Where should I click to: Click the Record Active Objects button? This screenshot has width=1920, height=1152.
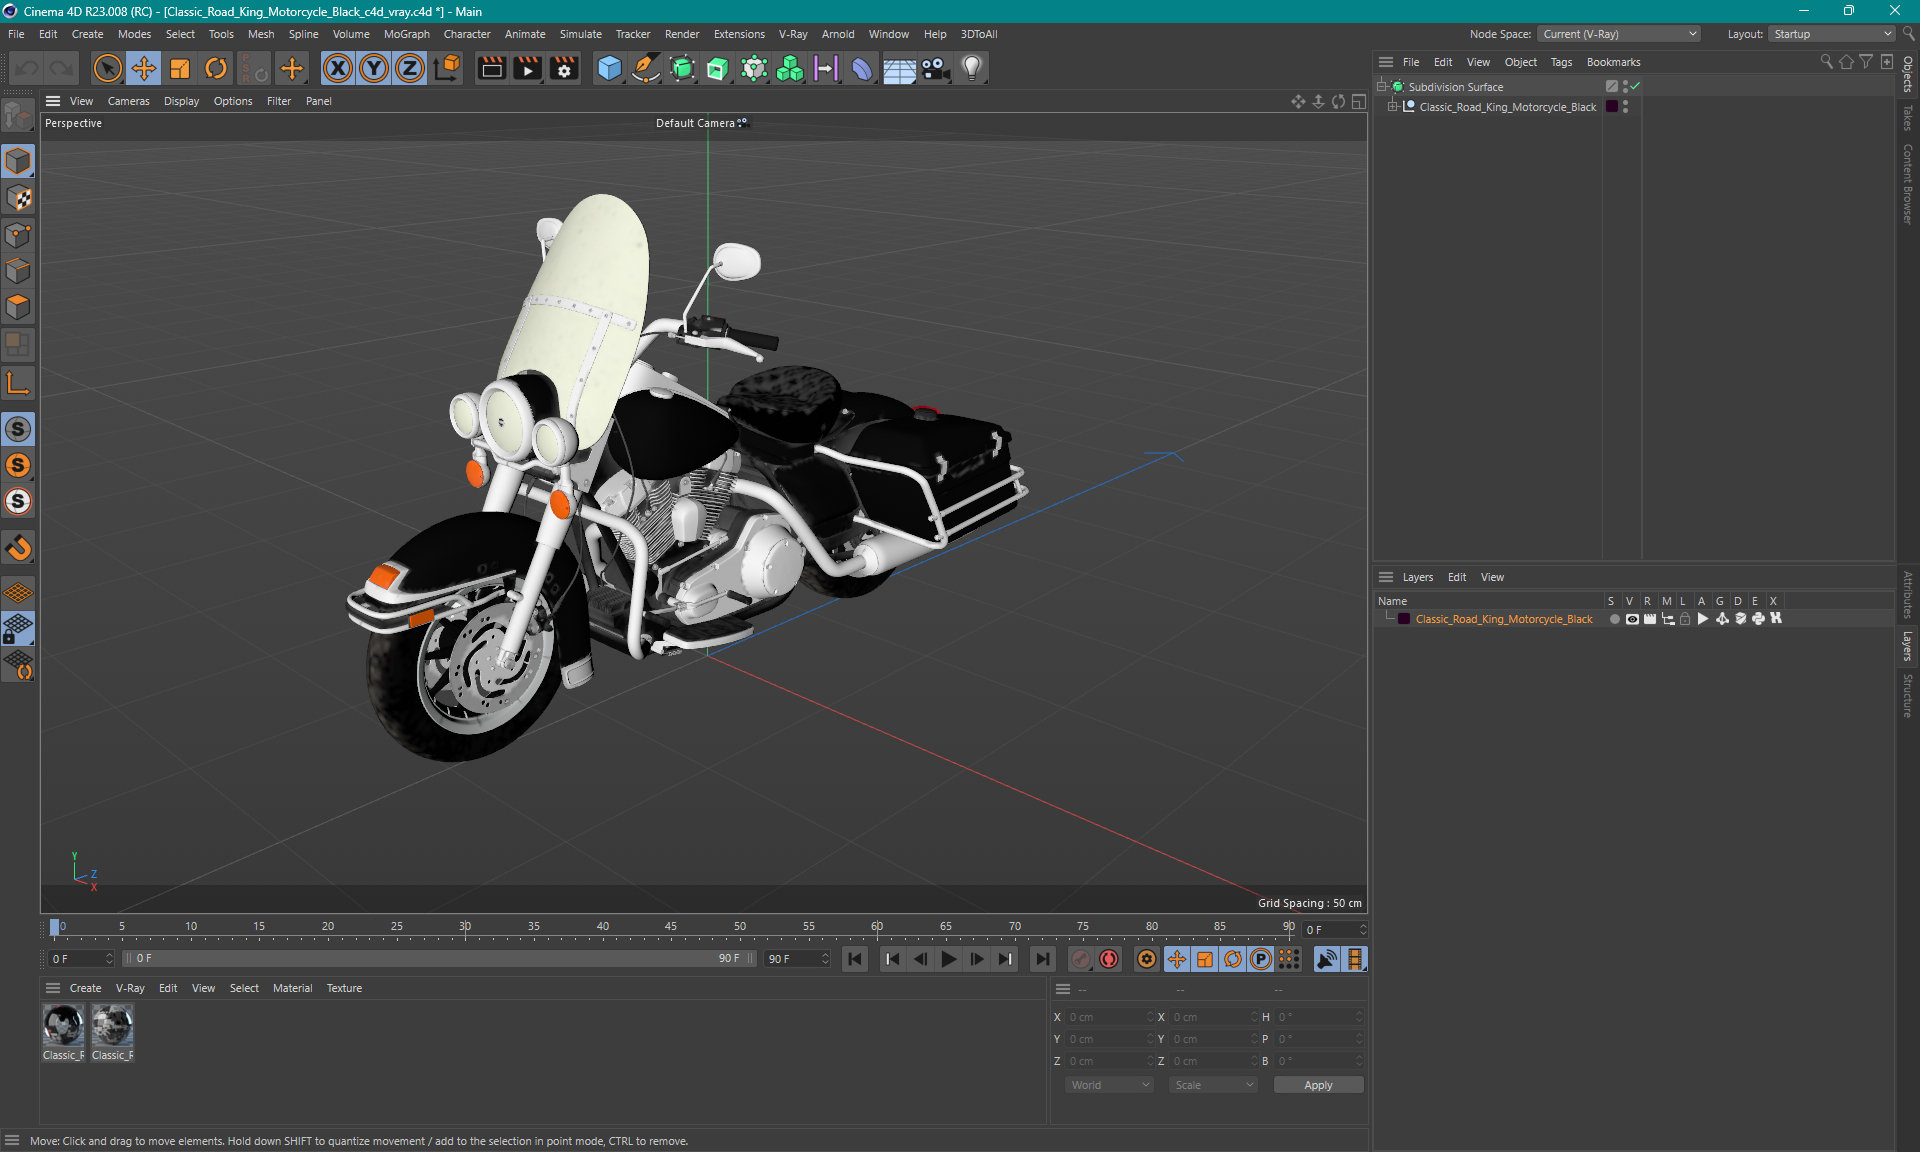click(x=1081, y=959)
